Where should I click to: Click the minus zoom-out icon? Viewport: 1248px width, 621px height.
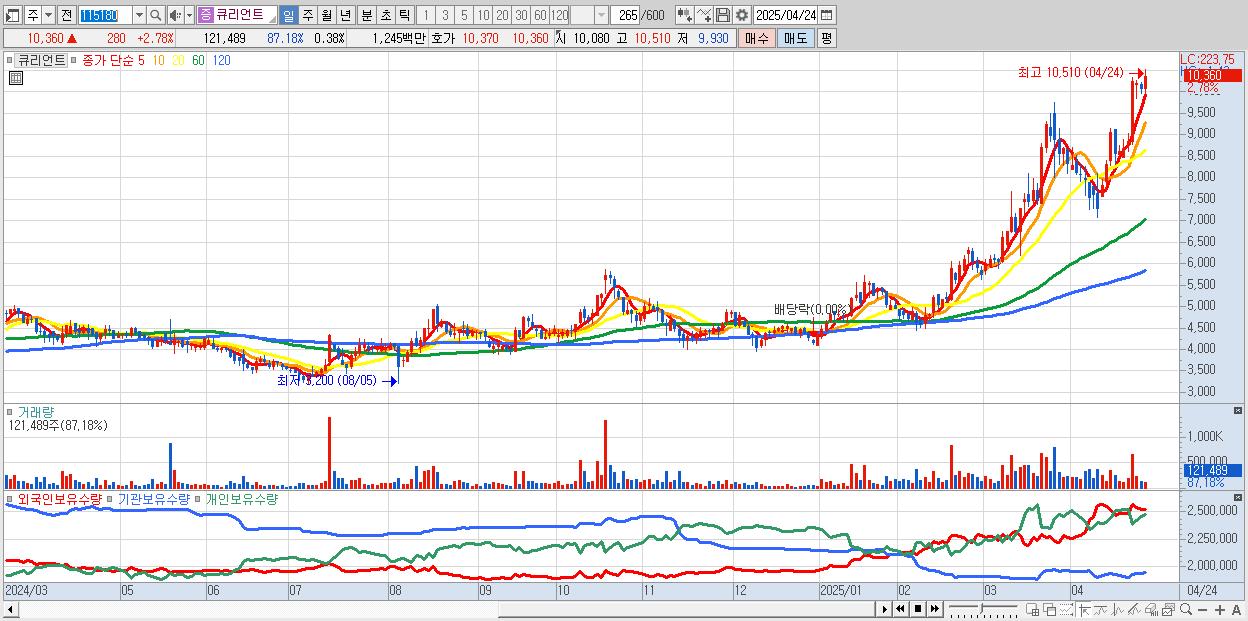[1203, 610]
